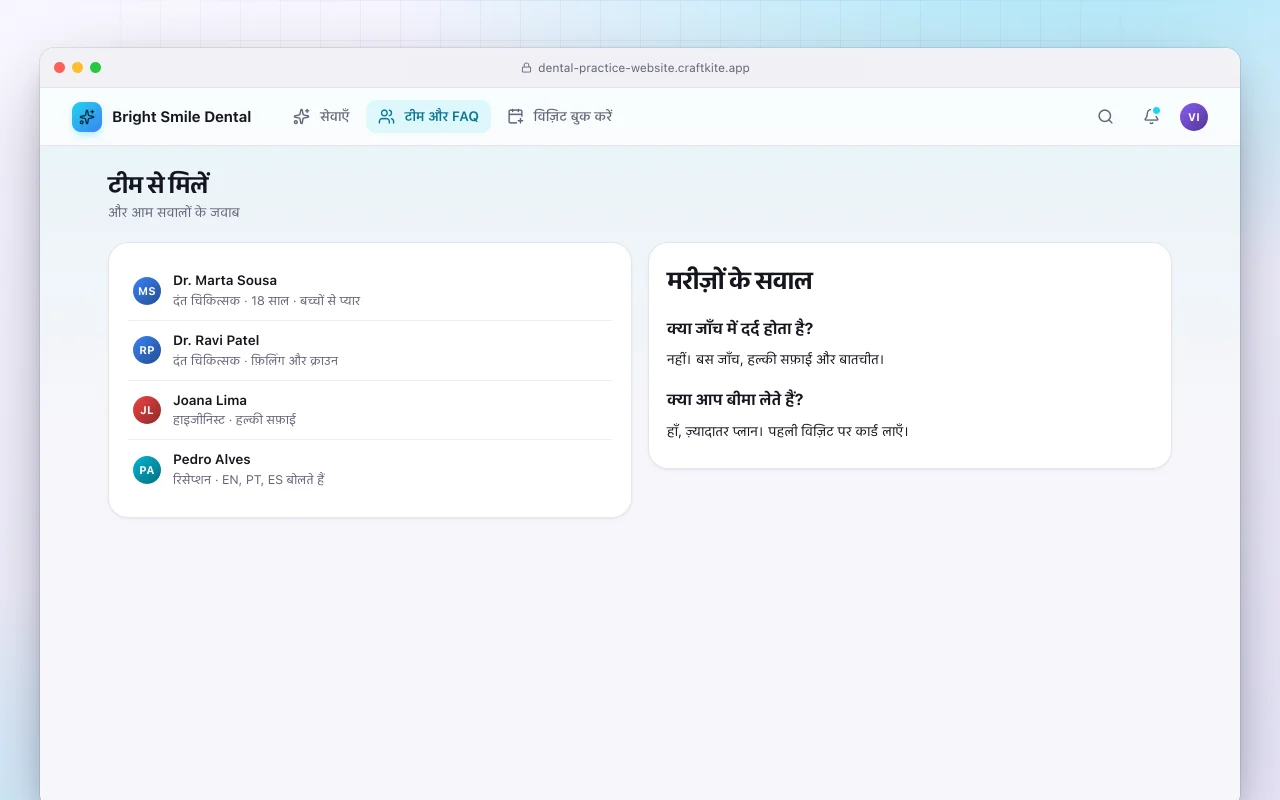Click the green maximize window button
The image size is (1280, 800).
pos(96,68)
